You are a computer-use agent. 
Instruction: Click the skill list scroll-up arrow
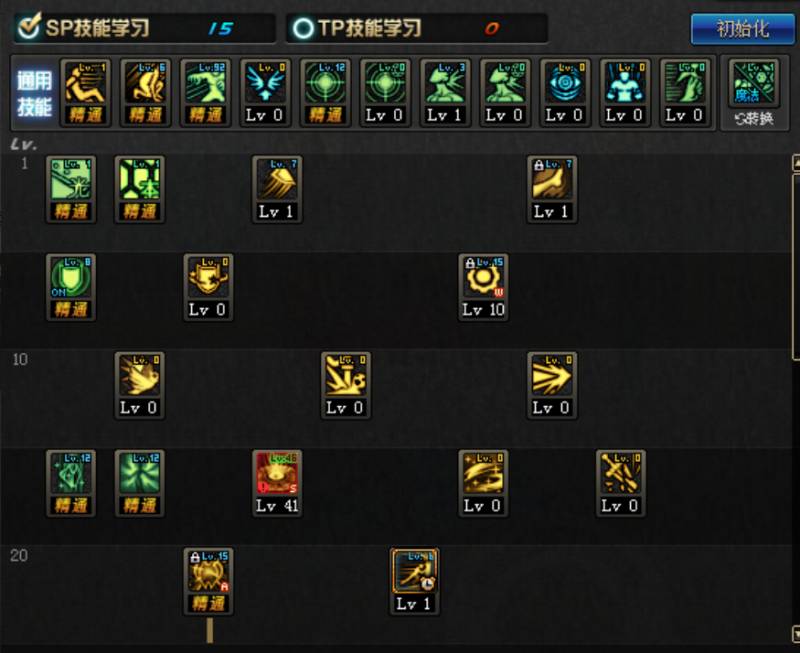796,163
